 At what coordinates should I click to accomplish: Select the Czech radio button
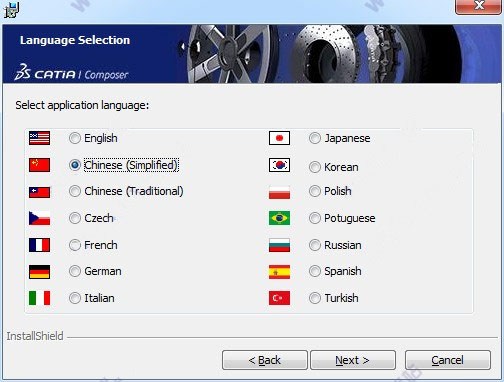(x=75, y=218)
